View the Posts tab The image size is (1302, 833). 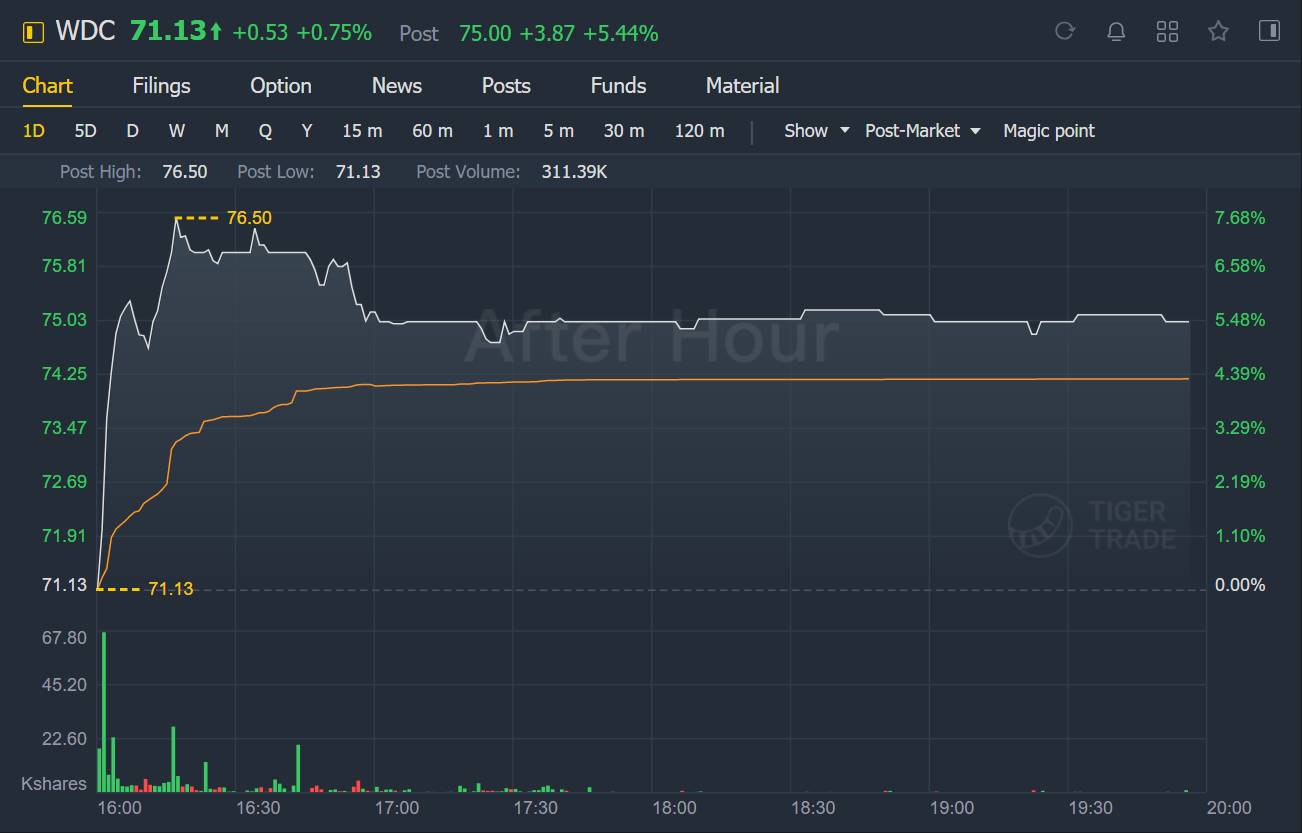point(506,86)
